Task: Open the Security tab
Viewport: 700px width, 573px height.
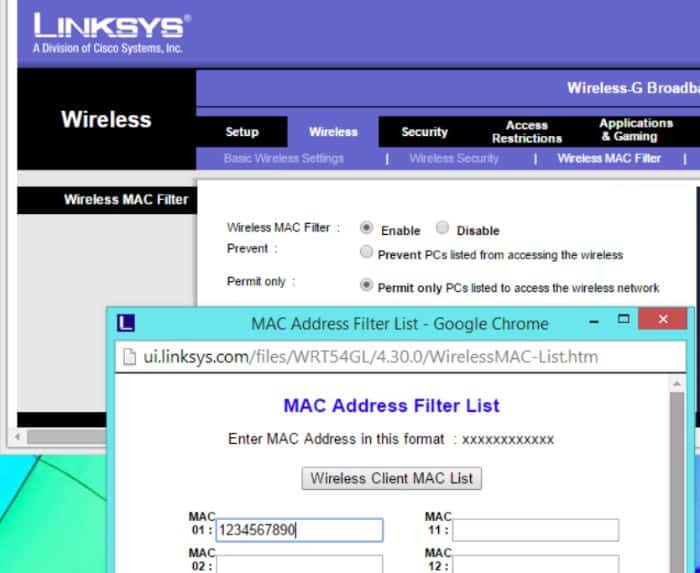Action: coord(424,132)
